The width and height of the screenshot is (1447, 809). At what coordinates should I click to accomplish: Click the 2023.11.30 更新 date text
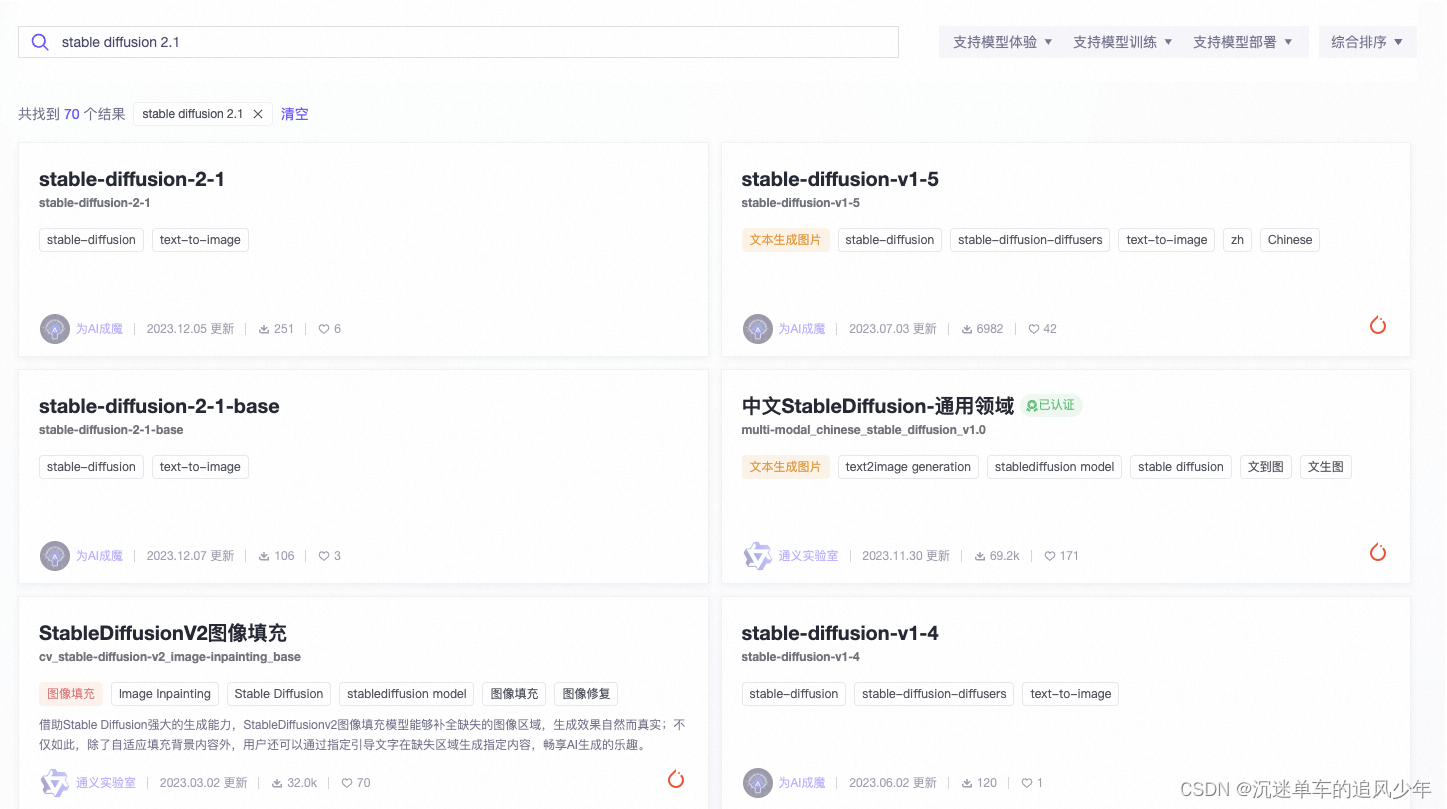point(906,556)
